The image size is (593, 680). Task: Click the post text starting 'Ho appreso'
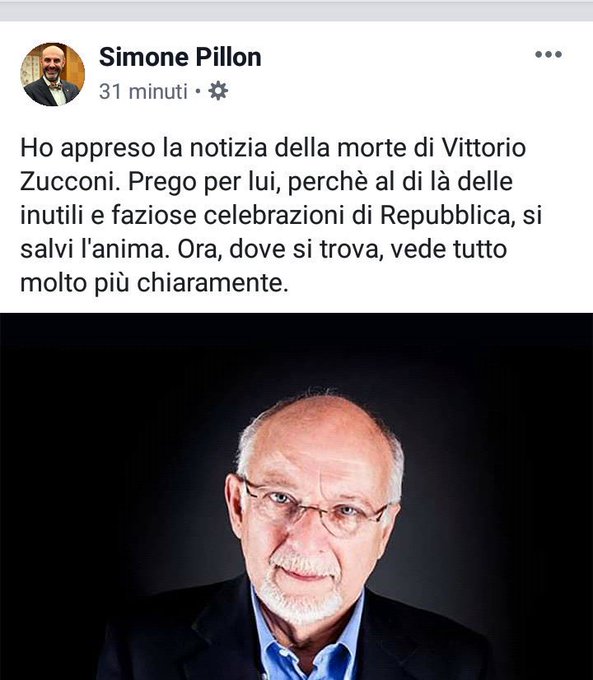coord(282,215)
